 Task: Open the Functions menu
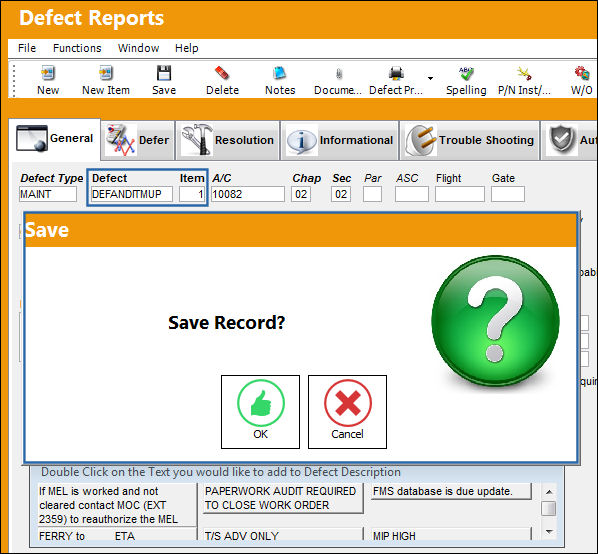pyautogui.click(x=77, y=48)
